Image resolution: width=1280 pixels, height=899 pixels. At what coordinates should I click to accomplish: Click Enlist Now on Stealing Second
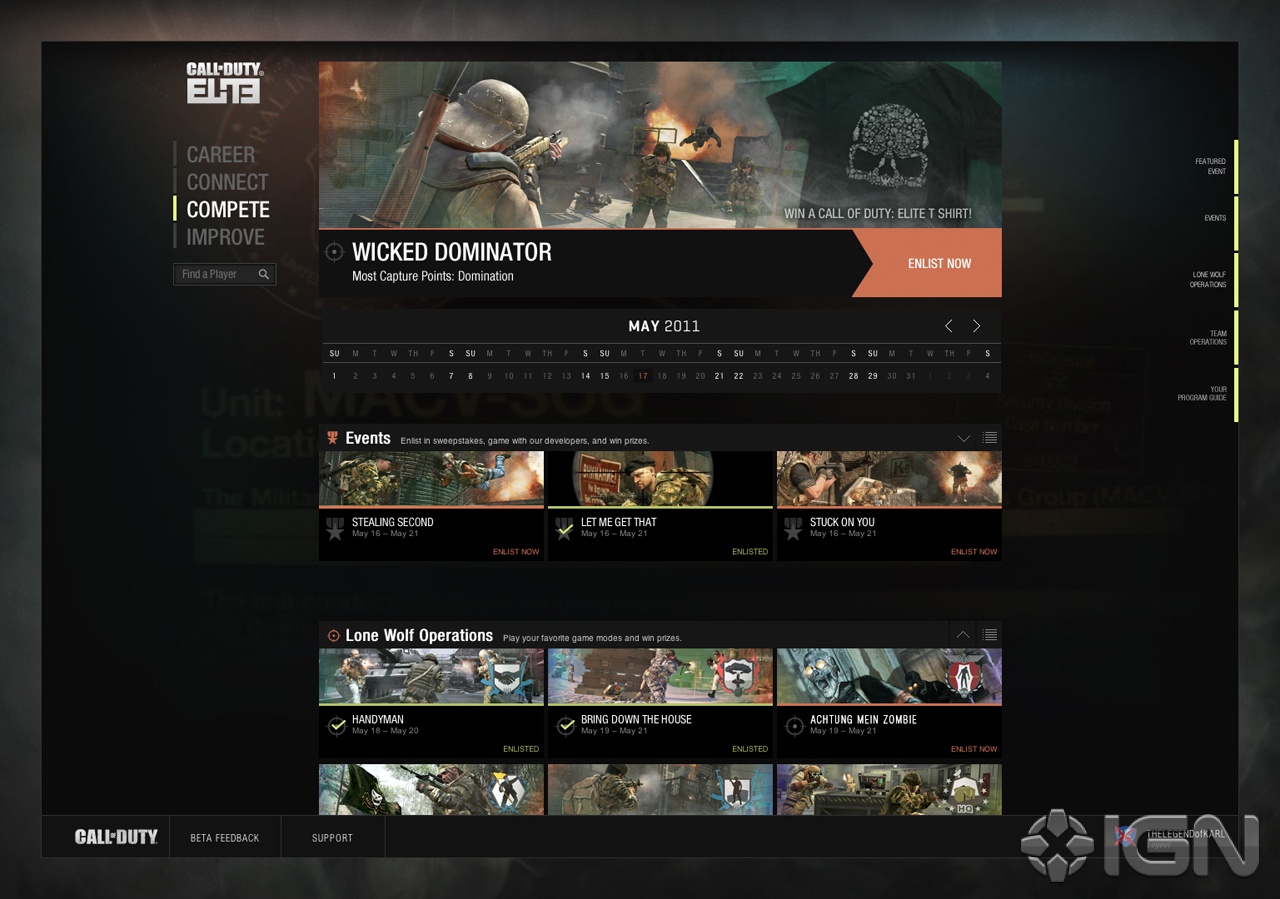pyautogui.click(x=516, y=552)
